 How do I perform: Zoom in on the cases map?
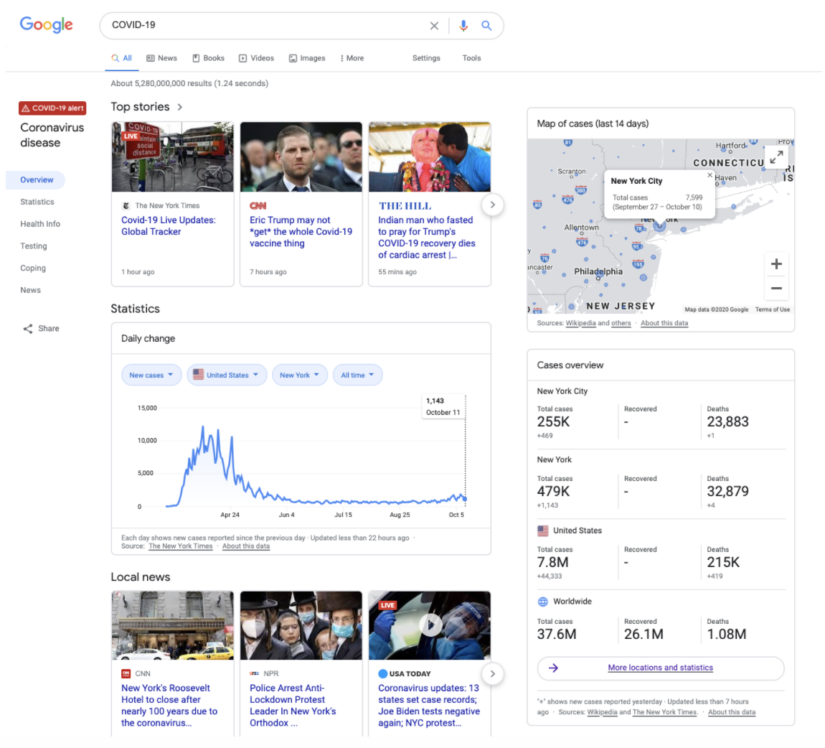point(776,264)
